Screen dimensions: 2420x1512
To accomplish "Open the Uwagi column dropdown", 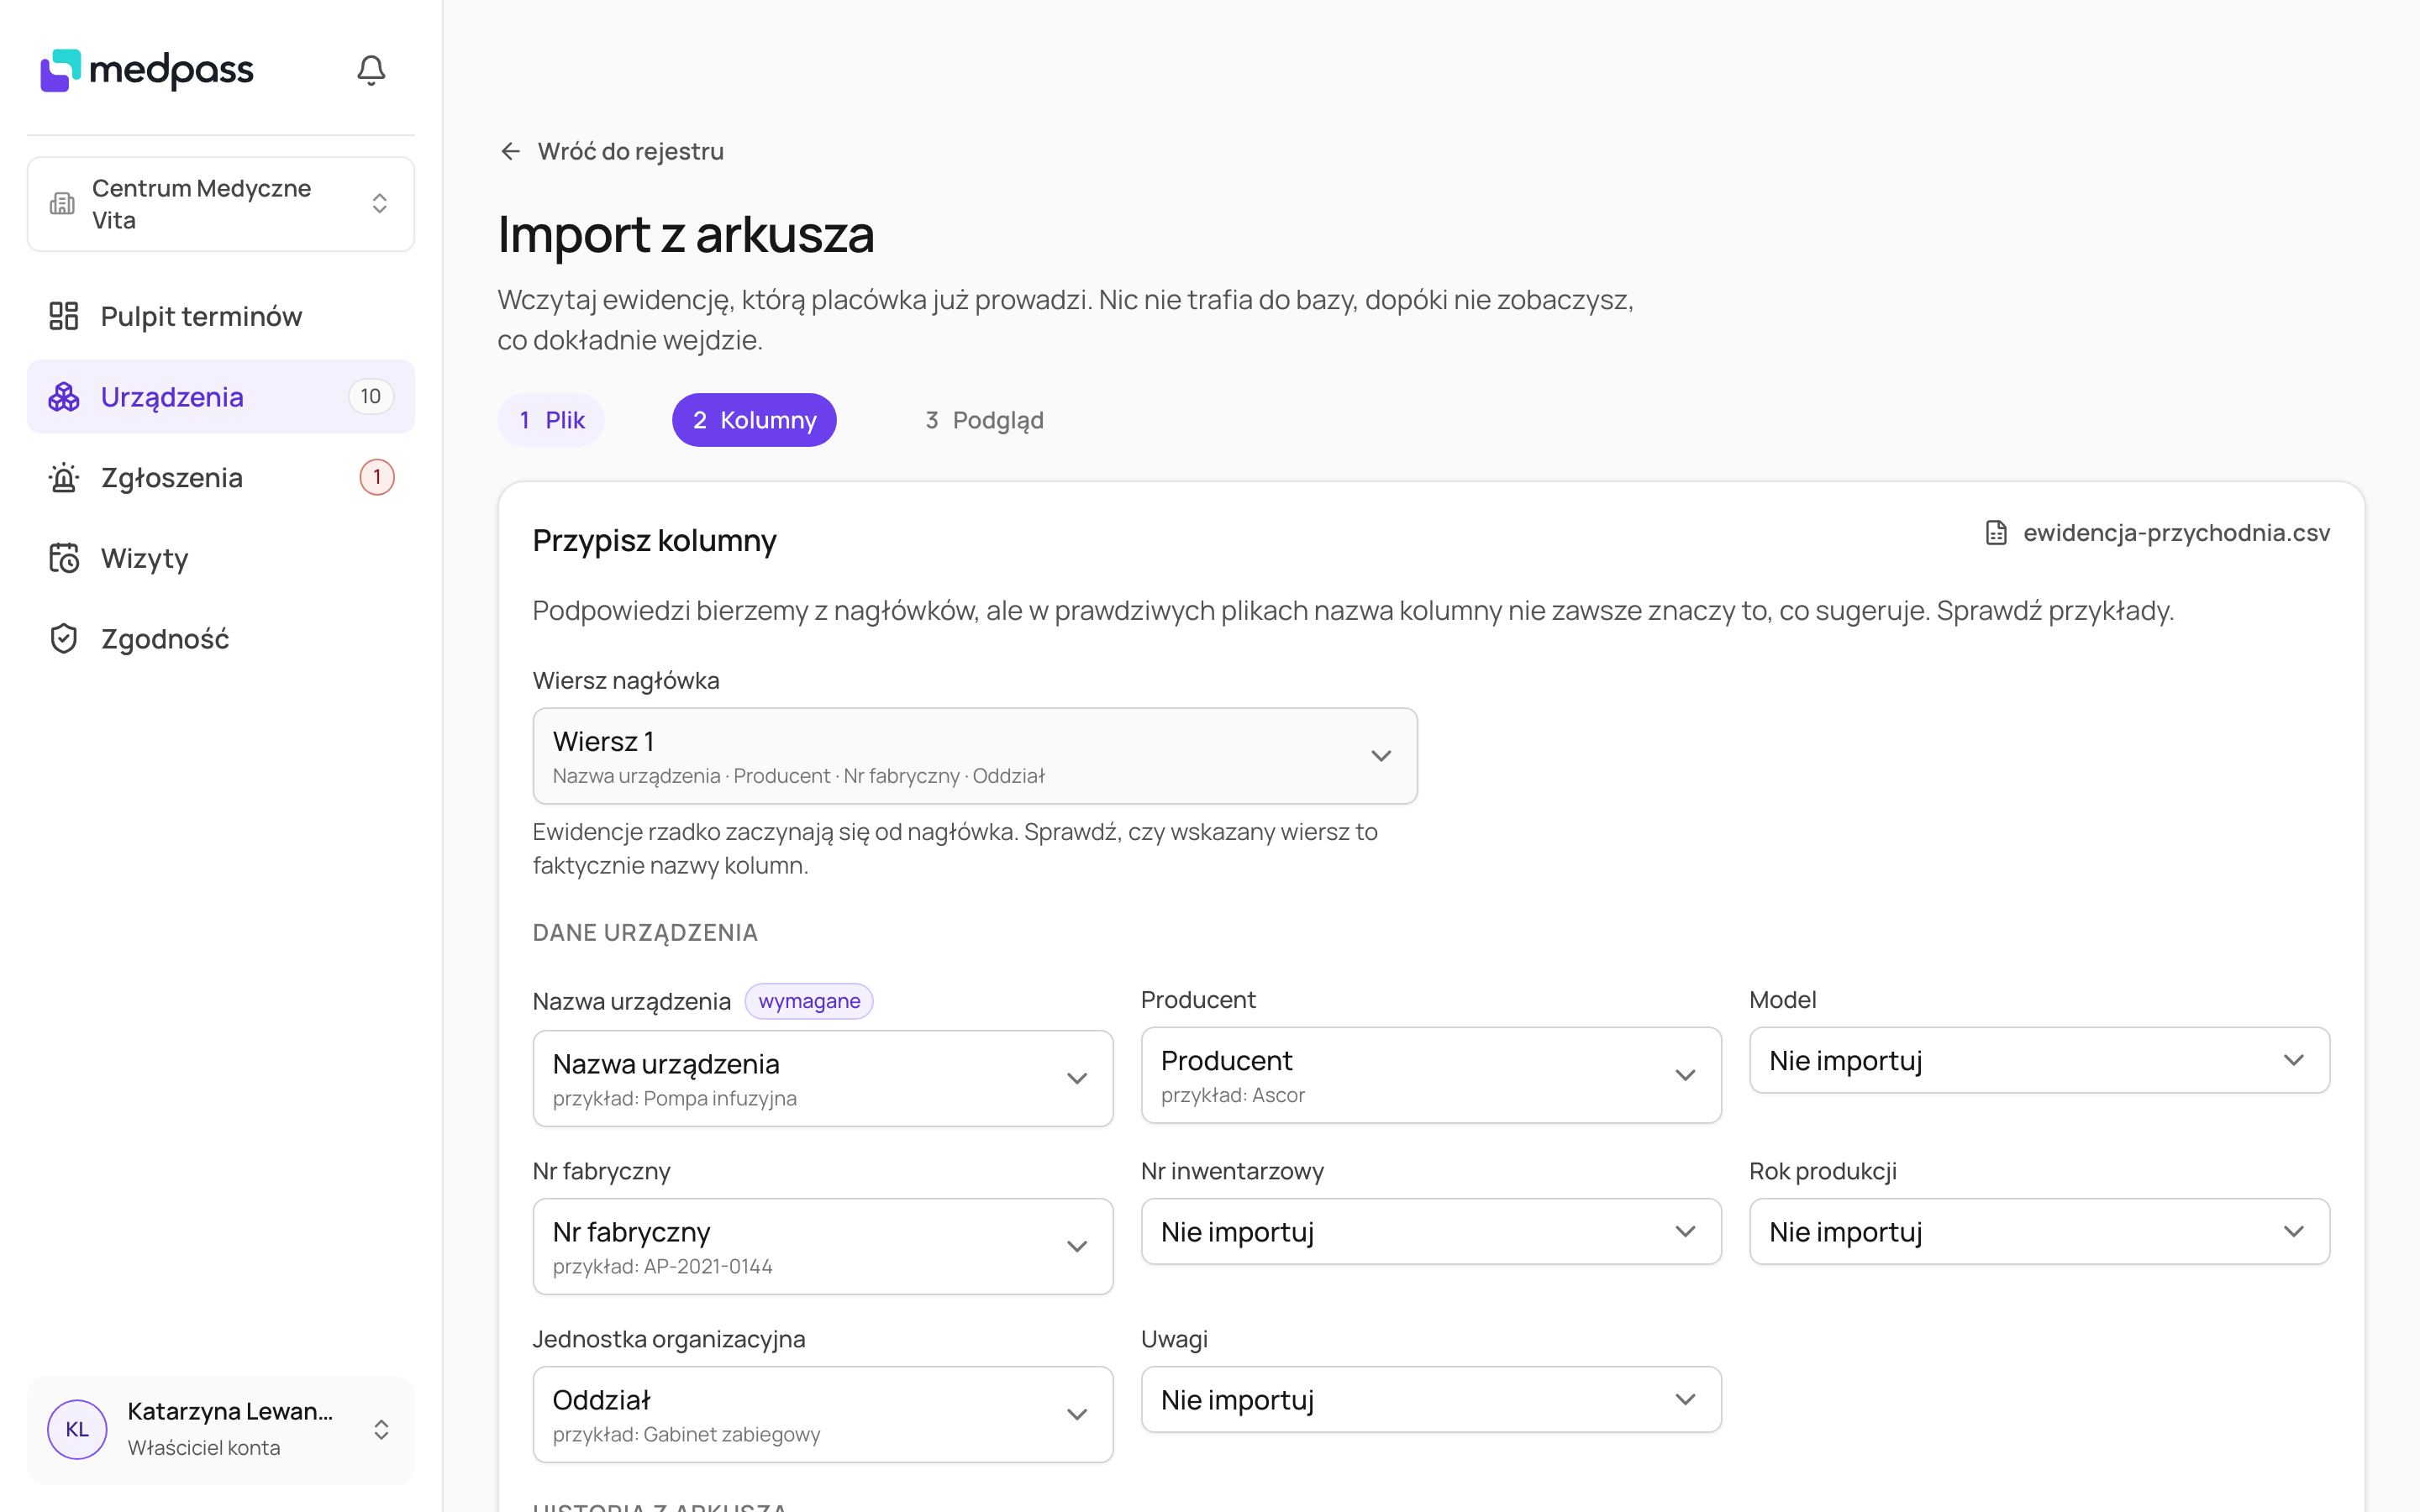I will pyautogui.click(x=1431, y=1400).
